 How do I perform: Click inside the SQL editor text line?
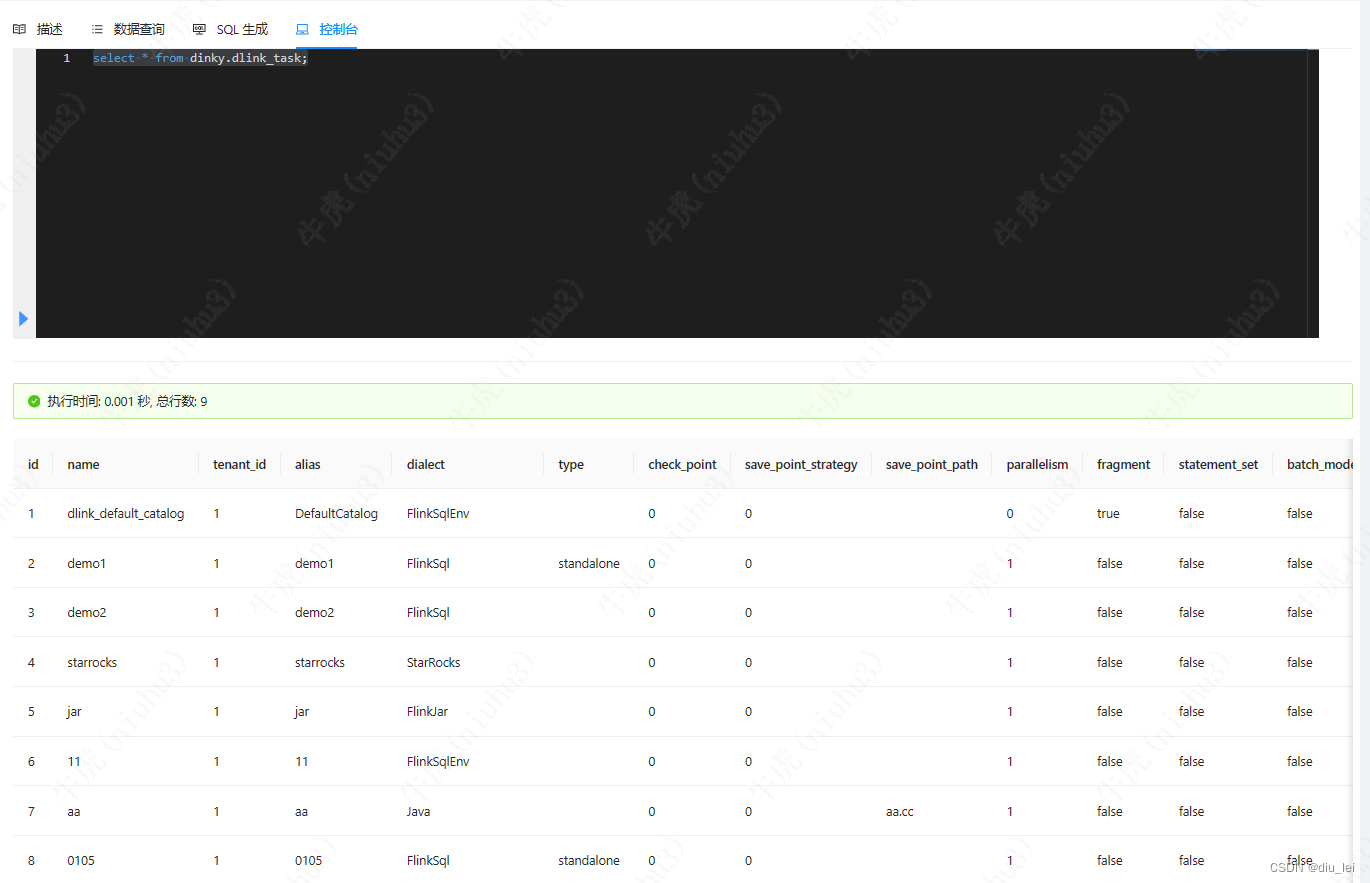click(x=201, y=58)
